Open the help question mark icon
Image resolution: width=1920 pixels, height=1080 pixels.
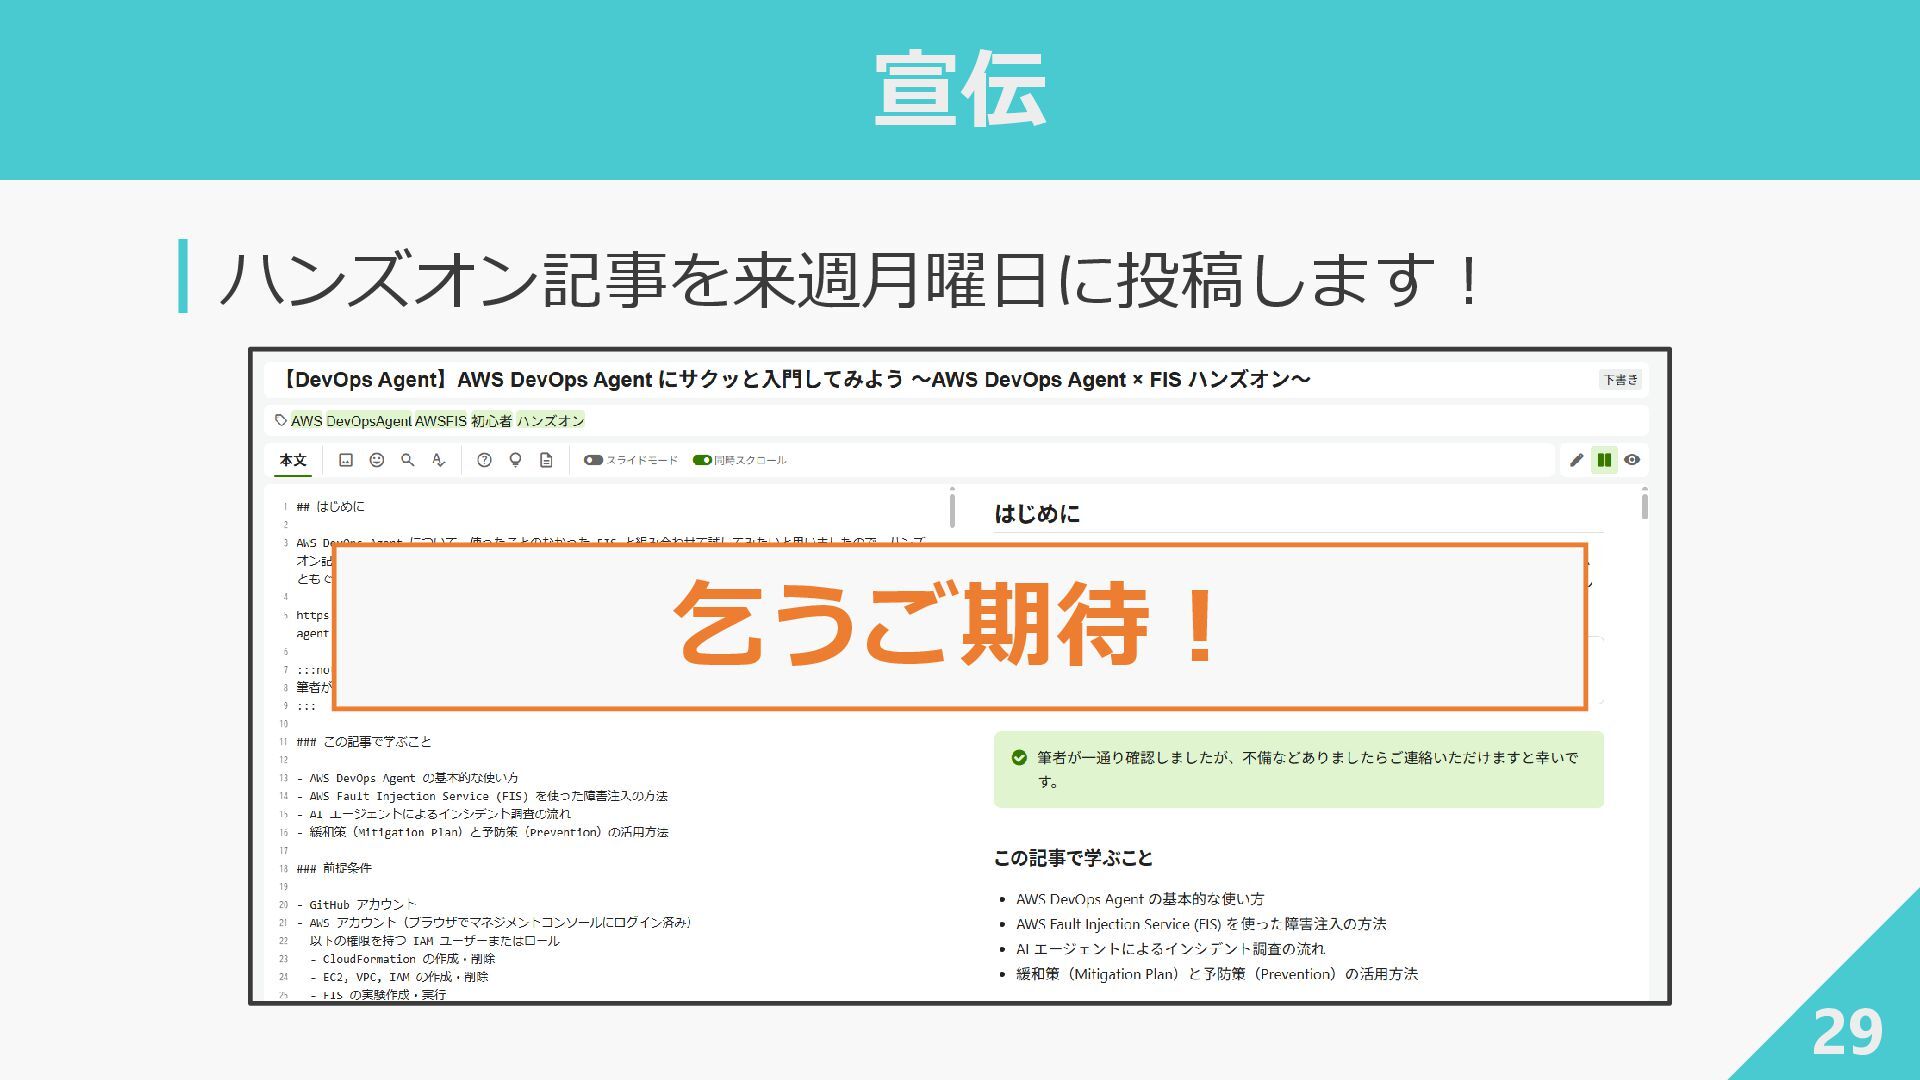coord(484,460)
